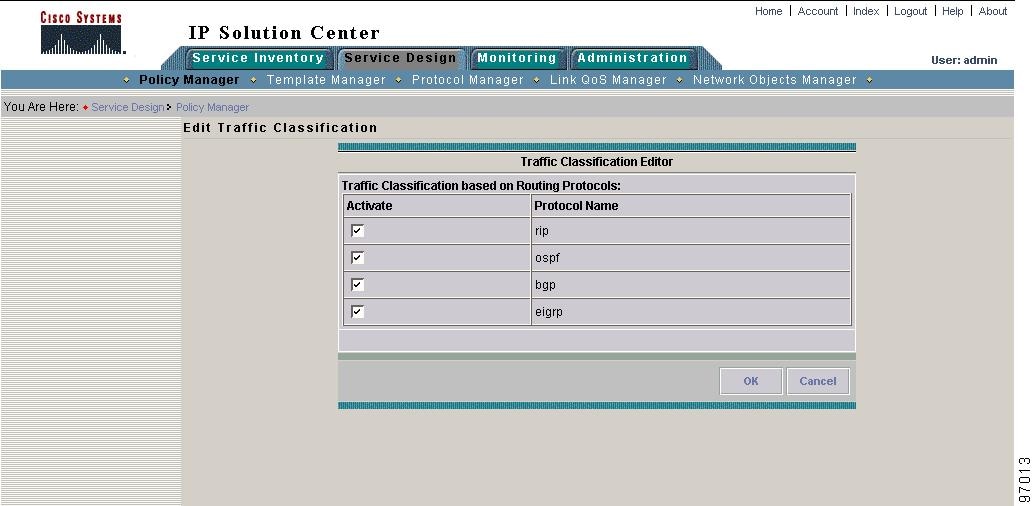Select the rip protocol name cell
The image size is (1035, 506).
click(x=691, y=231)
